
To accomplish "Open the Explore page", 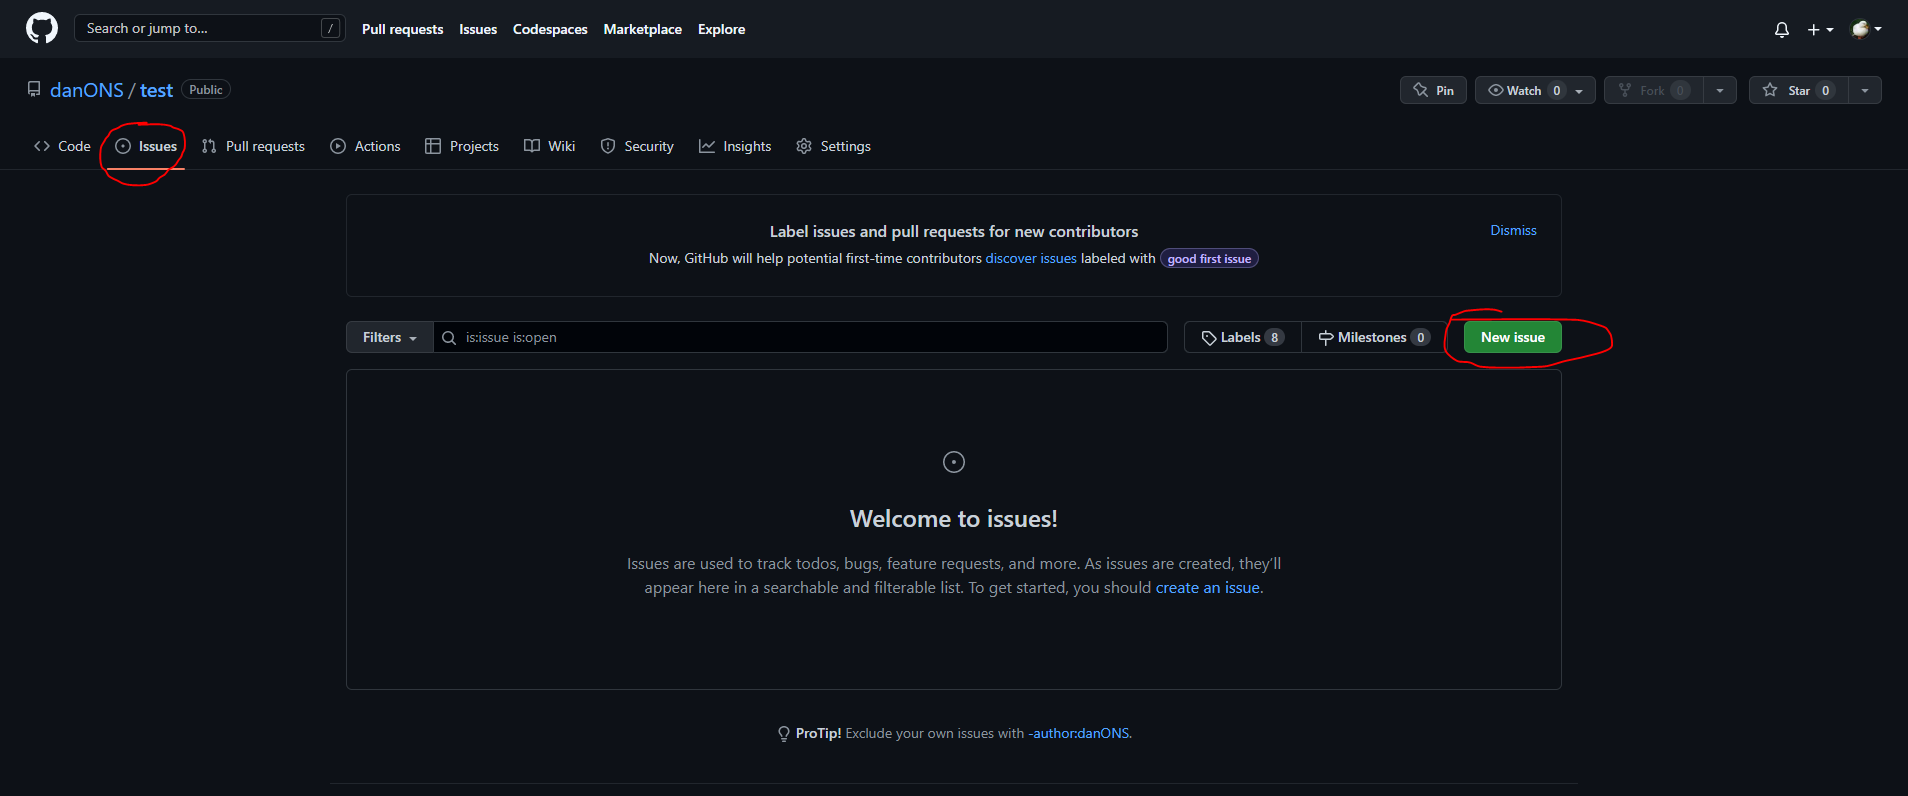I will (721, 29).
